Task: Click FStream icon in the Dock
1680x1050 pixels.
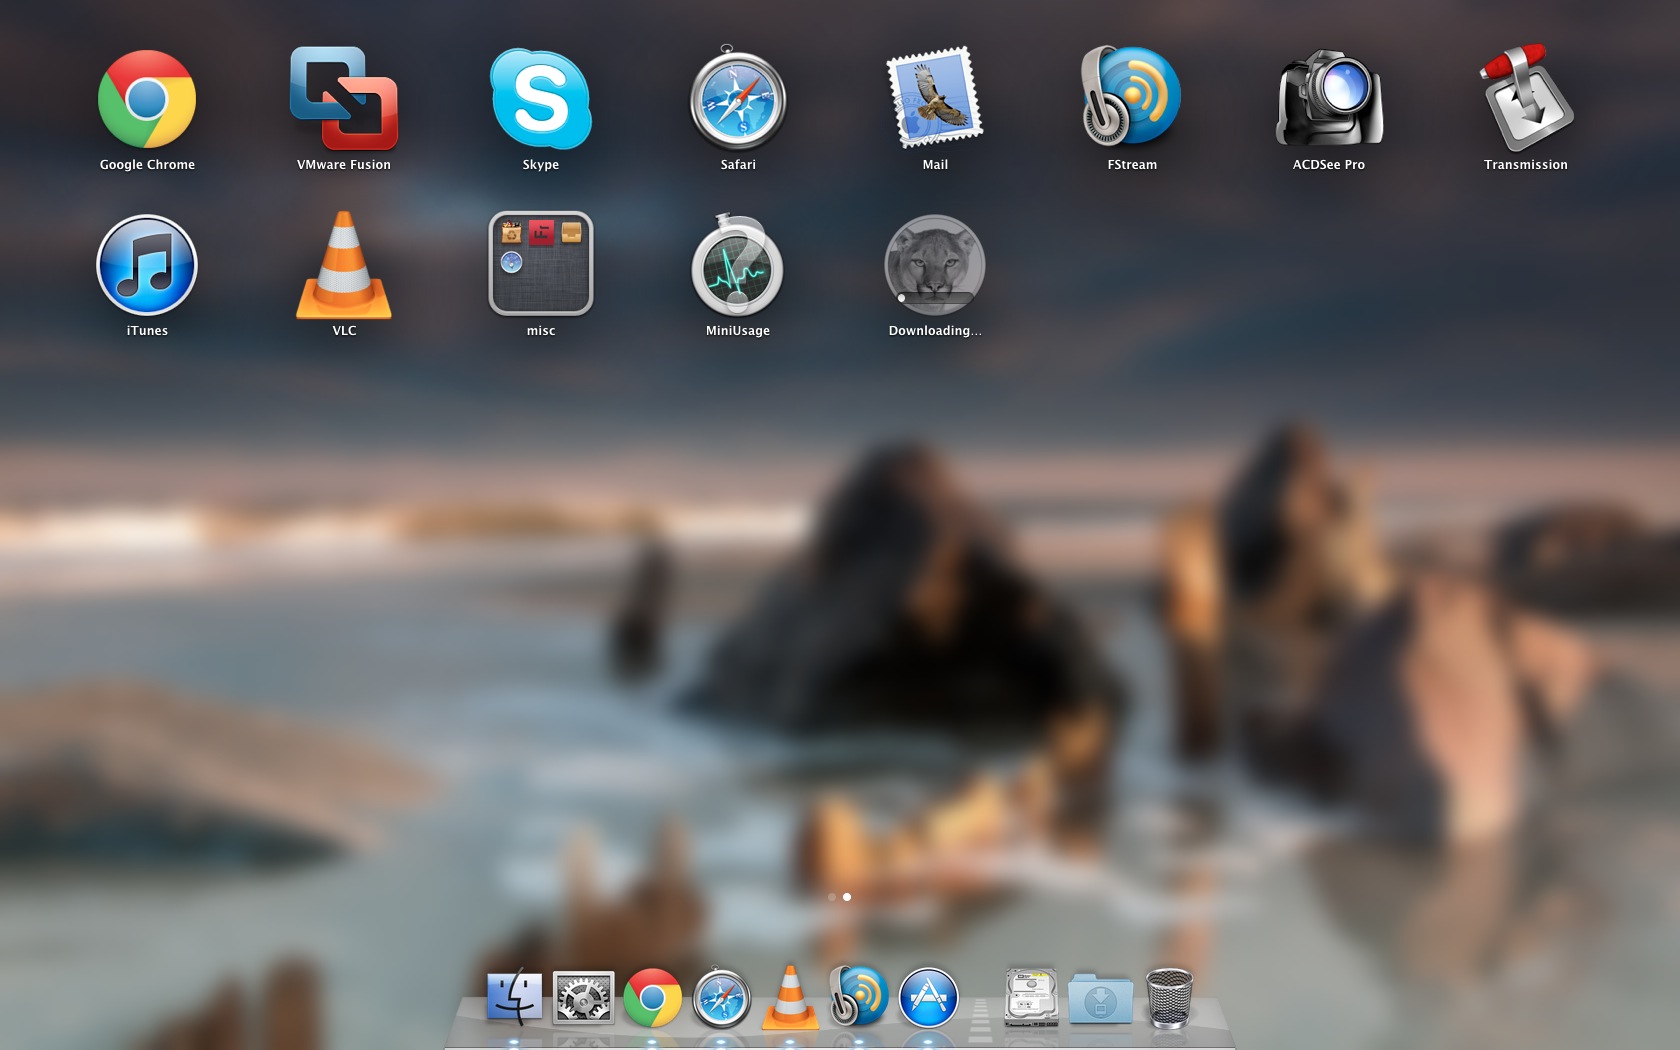Action: [858, 997]
